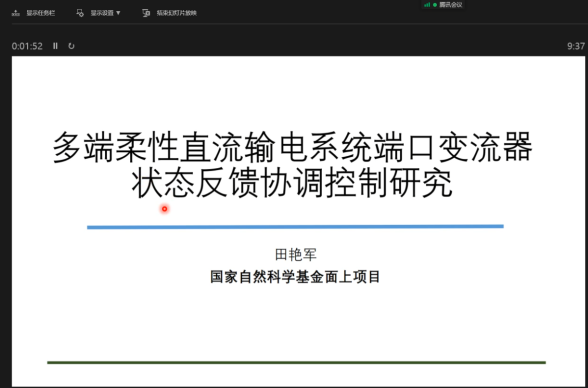Viewport: 588px width, 388px height.
Task: Pause the presentation timer
Action: (x=55, y=46)
